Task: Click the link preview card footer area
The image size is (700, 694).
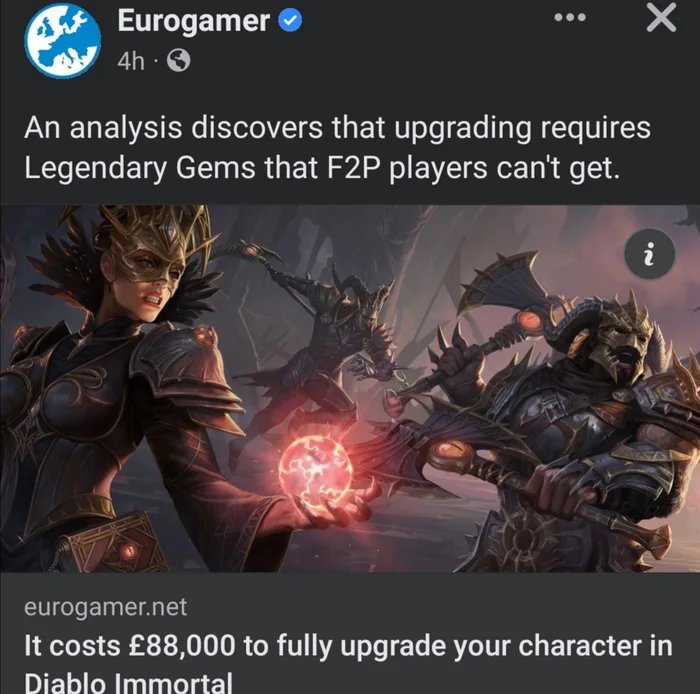Action: (350, 633)
